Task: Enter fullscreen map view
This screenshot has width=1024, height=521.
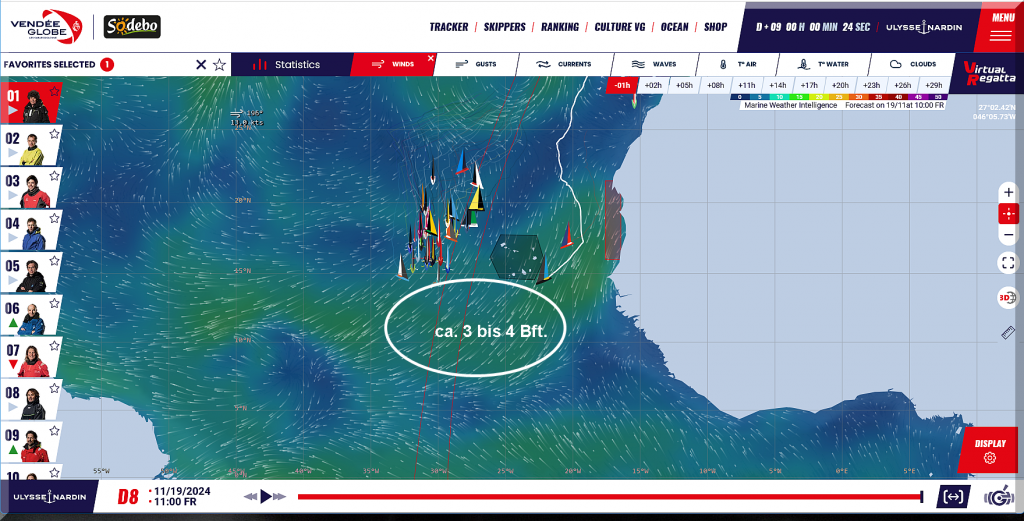Action: pyautogui.click(x=1008, y=263)
